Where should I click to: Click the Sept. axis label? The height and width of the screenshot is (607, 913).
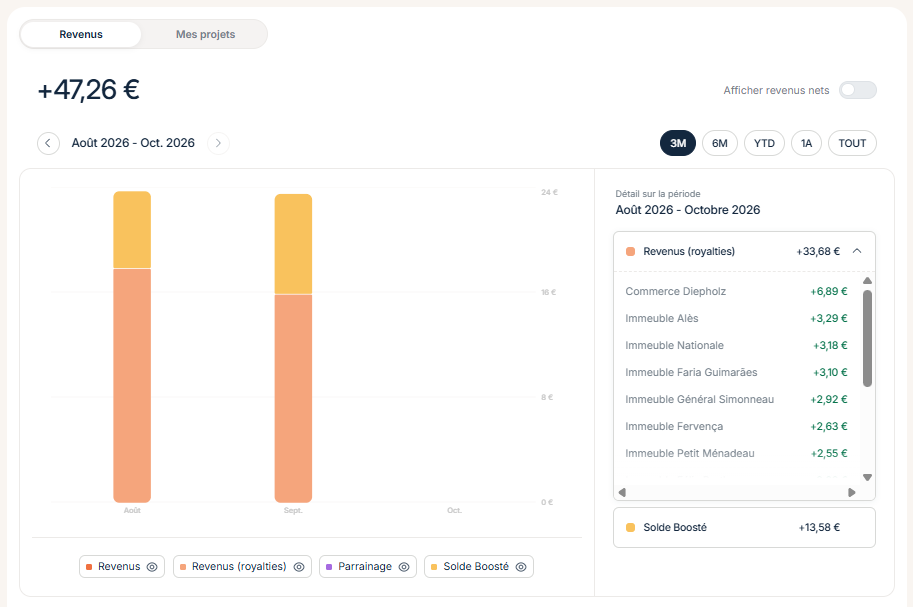(x=293, y=510)
